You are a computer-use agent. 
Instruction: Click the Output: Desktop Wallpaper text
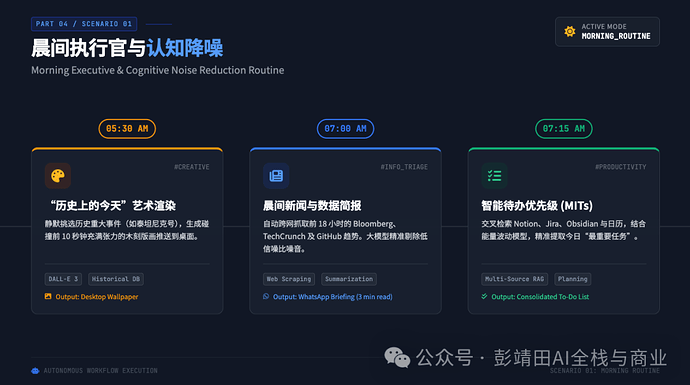(x=97, y=297)
